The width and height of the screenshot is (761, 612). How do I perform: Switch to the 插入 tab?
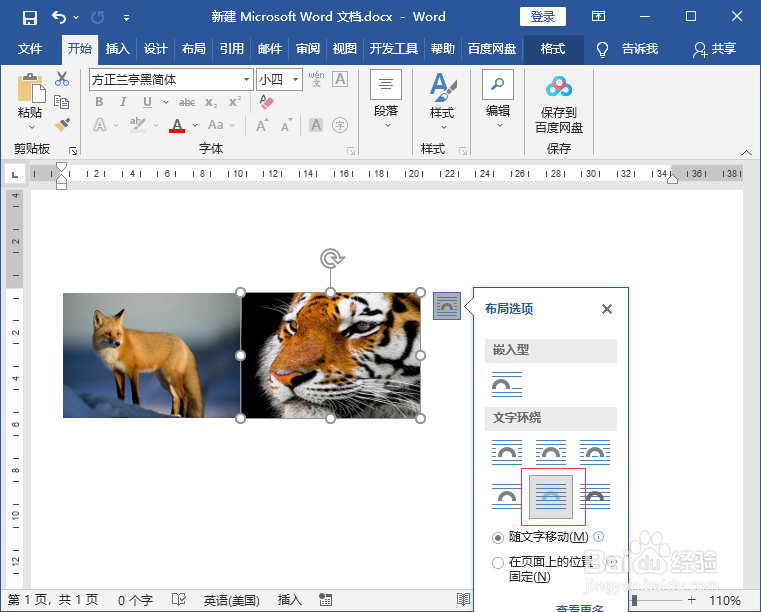[117, 49]
